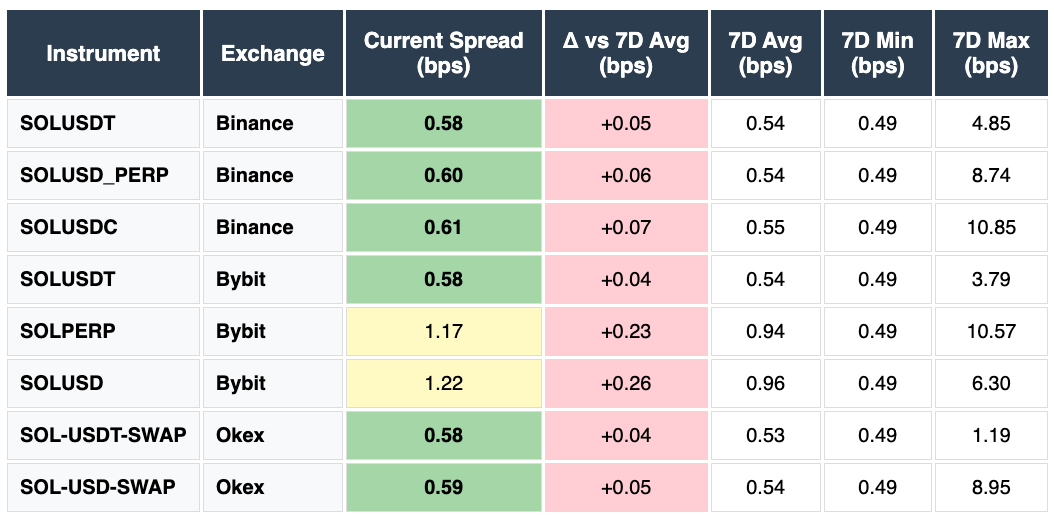Sort by Current Spread (bps) header
This screenshot has width=1054, height=520.
[443, 54]
